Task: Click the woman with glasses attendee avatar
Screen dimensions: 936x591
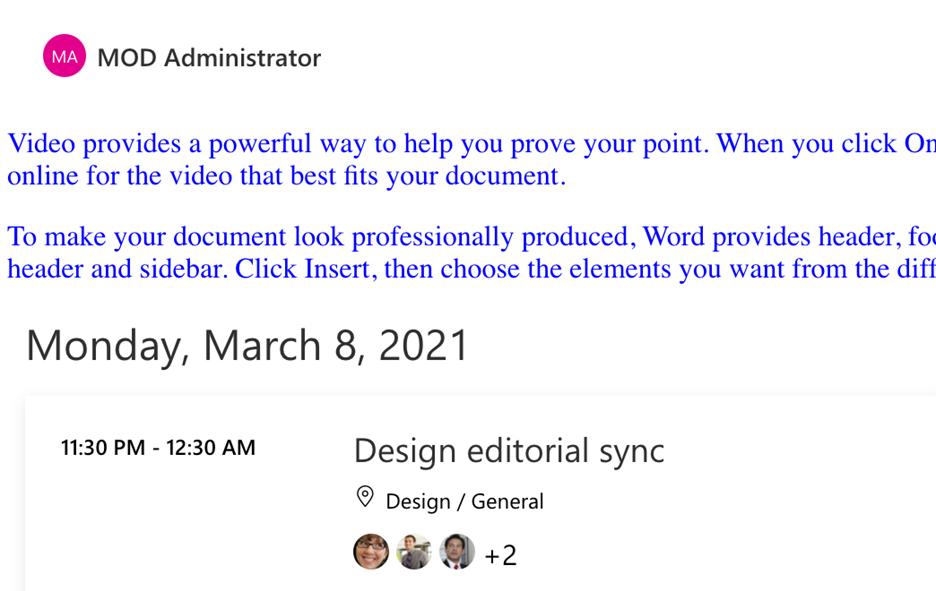Action: coord(371,552)
